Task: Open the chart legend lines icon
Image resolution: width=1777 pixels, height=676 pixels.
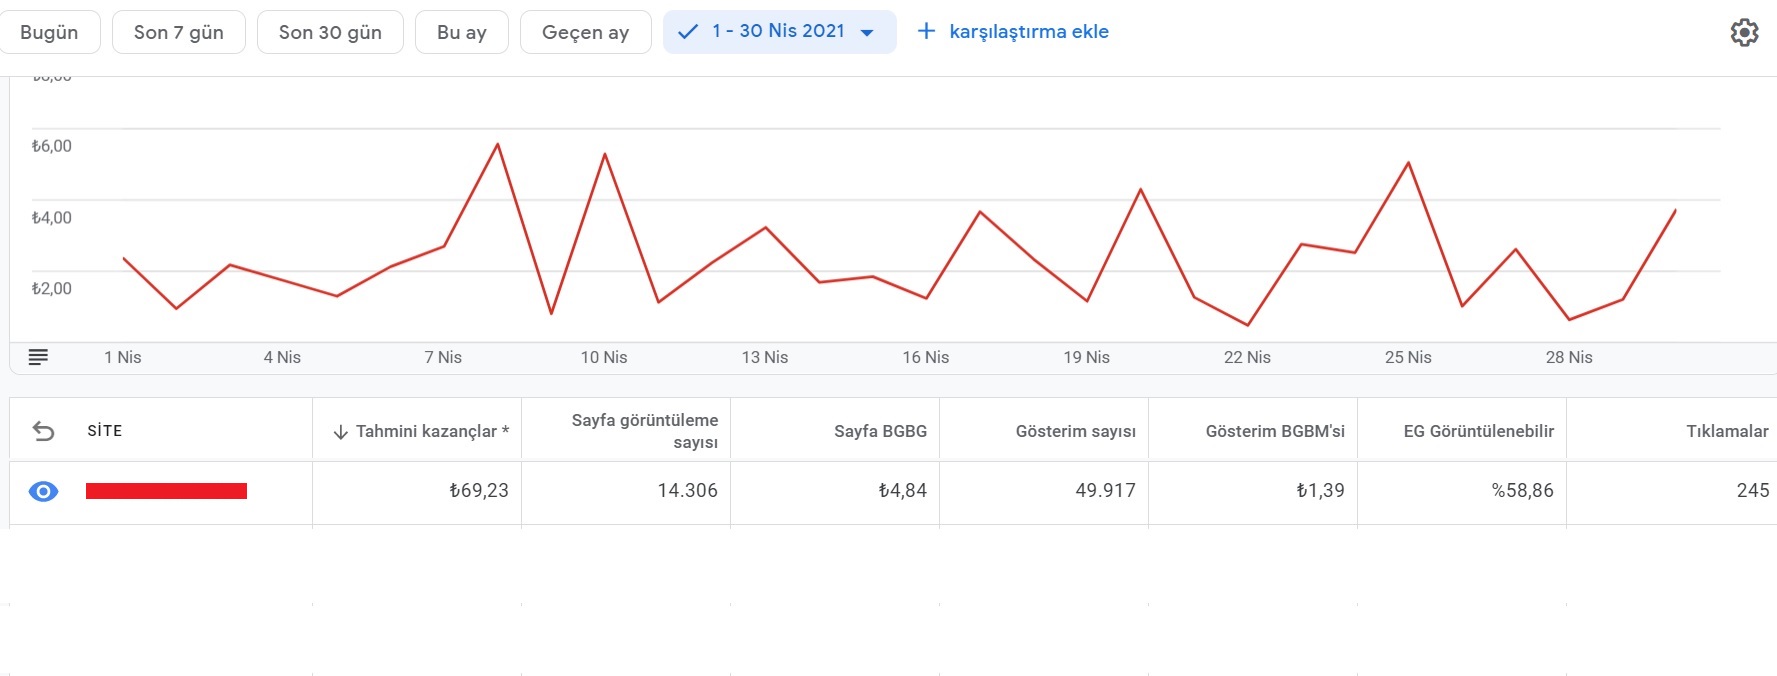Action: 38,357
